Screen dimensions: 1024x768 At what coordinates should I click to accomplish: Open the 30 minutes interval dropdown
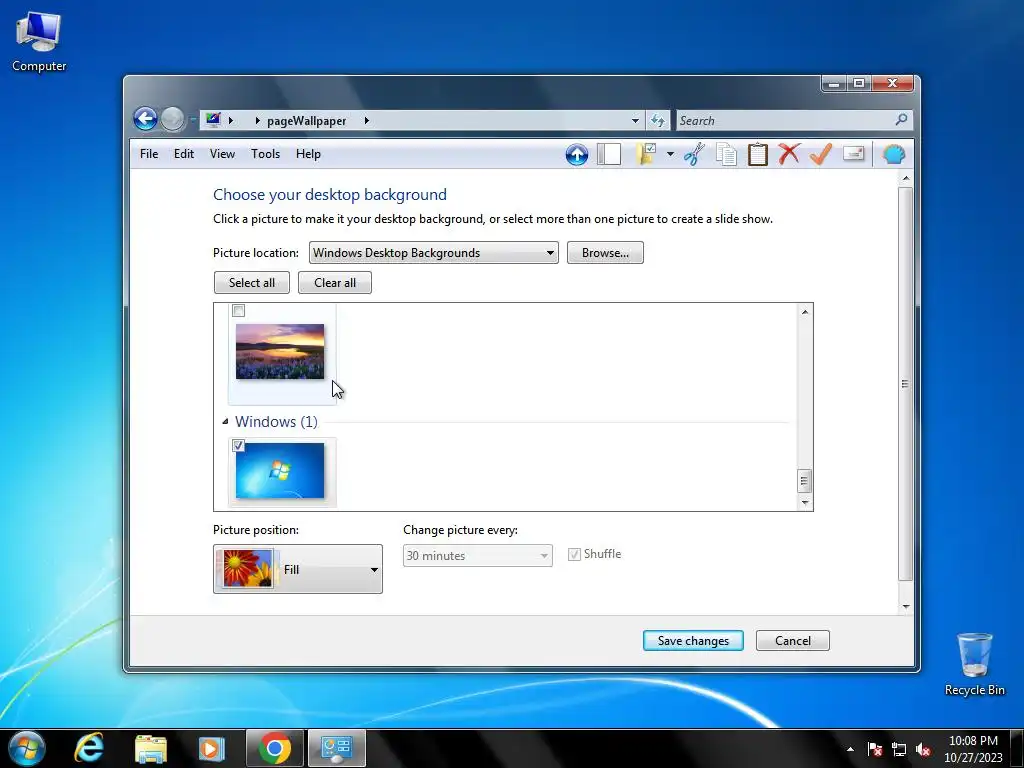(x=477, y=556)
